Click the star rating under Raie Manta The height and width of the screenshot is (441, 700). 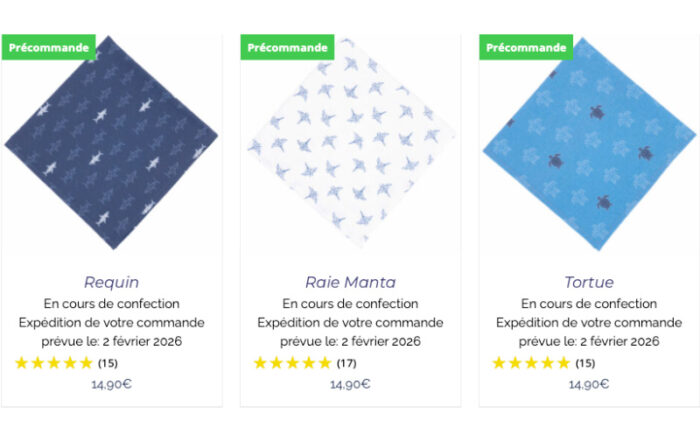tap(292, 363)
